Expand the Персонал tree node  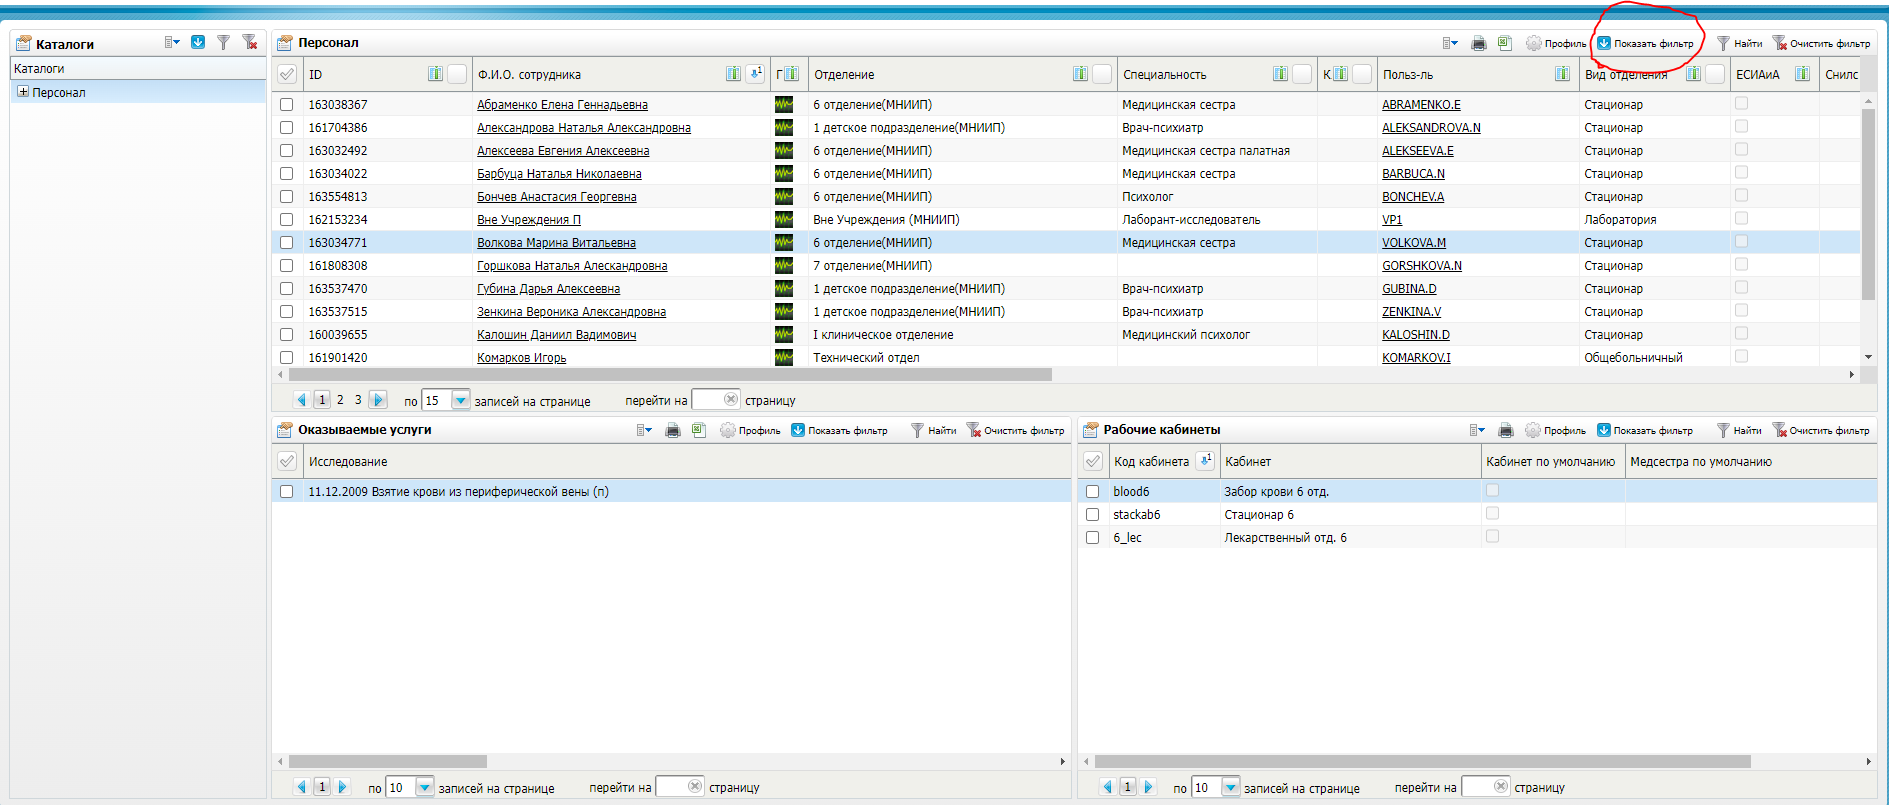click(x=23, y=92)
